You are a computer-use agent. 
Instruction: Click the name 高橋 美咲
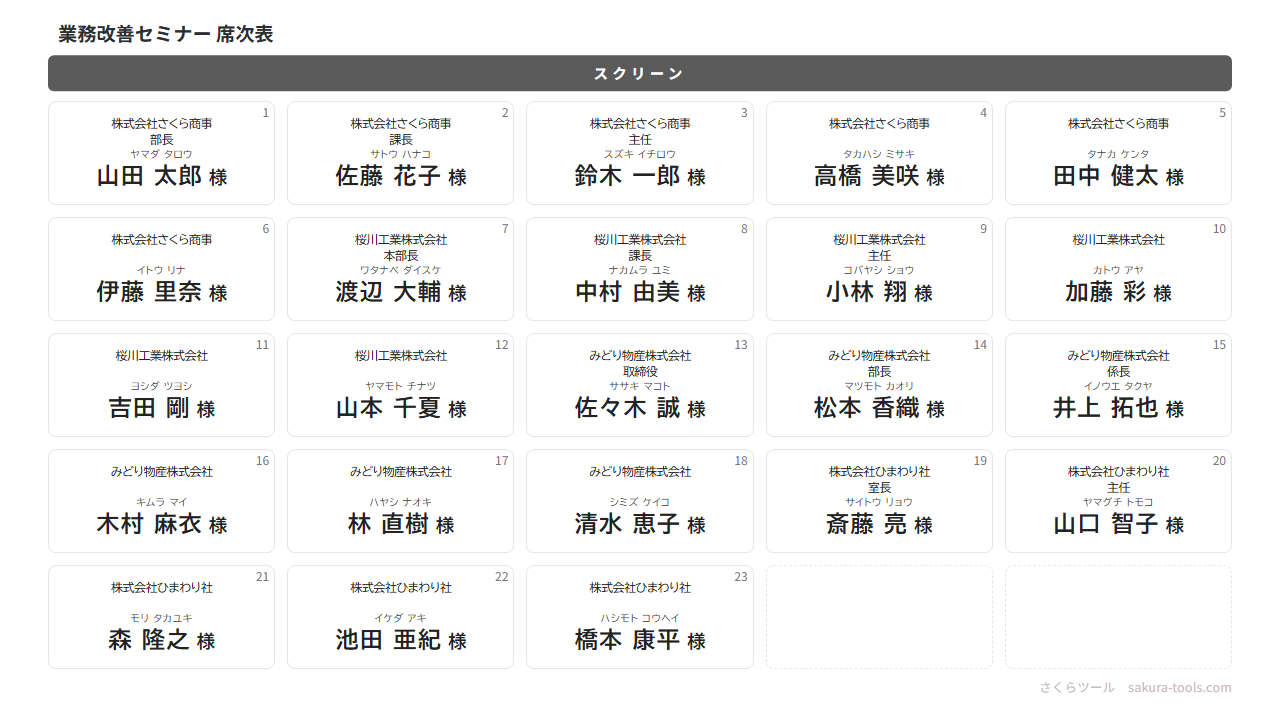coord(866,176)
